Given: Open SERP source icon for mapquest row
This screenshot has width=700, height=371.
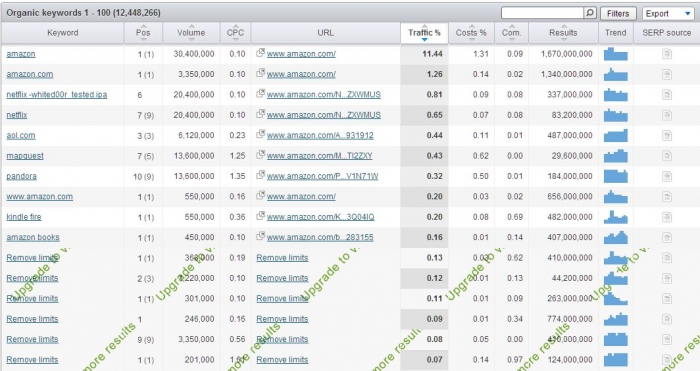Looking at the screenshot, I should (x=667, y=156).
